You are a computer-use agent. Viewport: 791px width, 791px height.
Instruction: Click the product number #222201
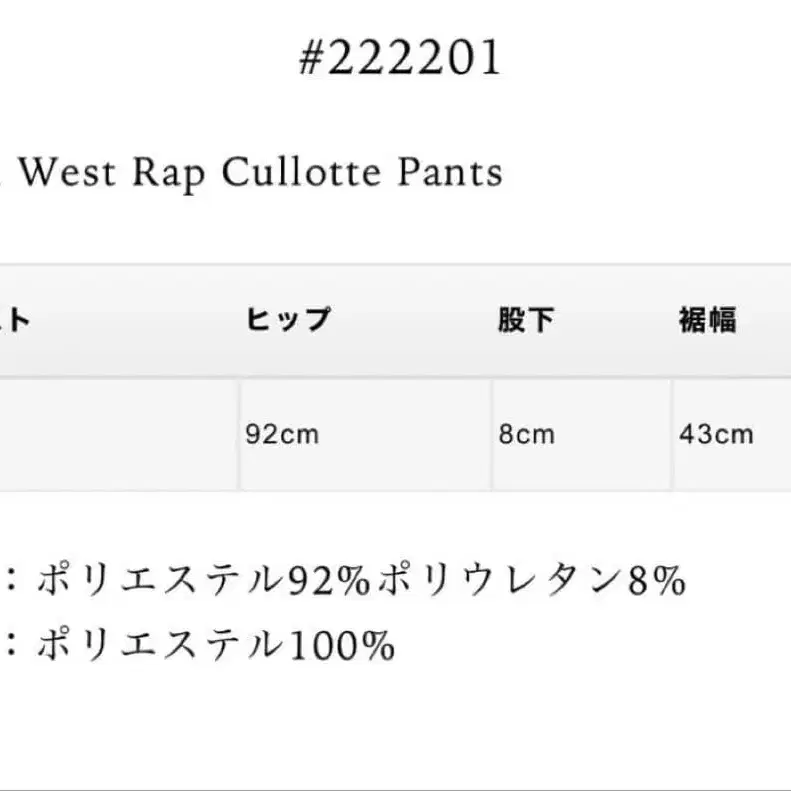coord(400,59)
